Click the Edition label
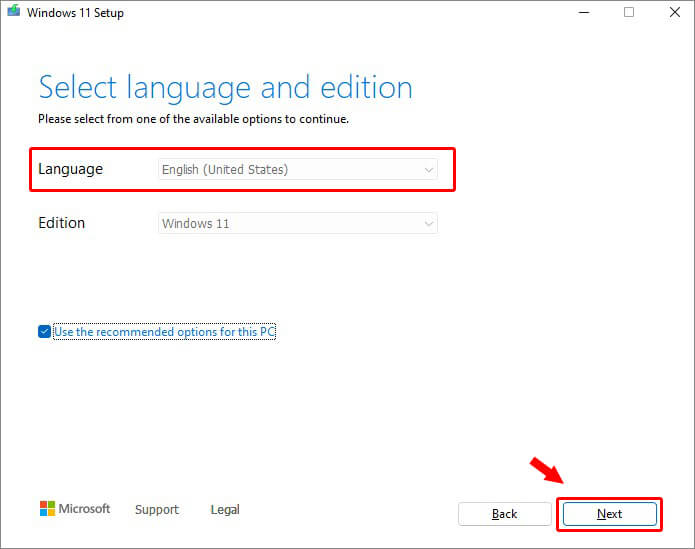Viewport: 695px width, 549px height. point(62,223)
